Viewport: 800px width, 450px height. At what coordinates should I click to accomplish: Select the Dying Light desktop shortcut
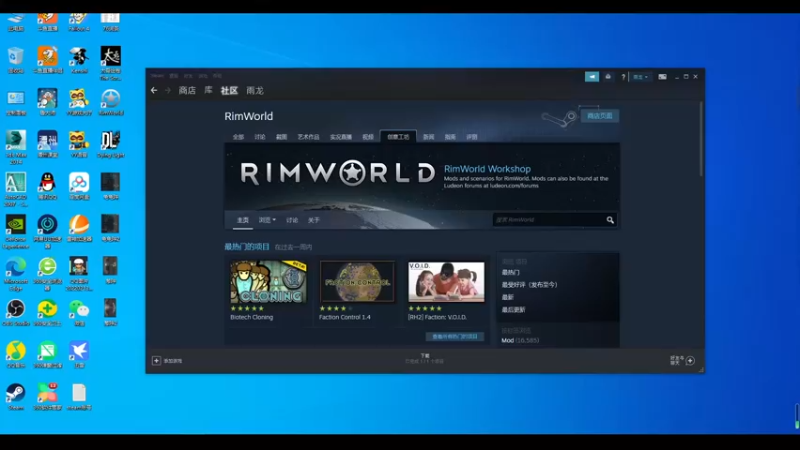(x=111, y=144)
